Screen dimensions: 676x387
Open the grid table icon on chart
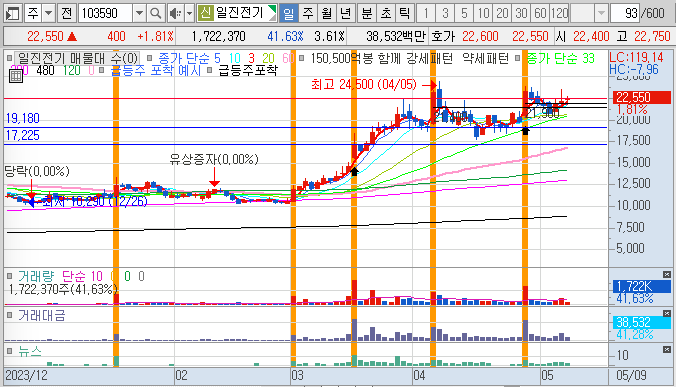pos(16,76)
